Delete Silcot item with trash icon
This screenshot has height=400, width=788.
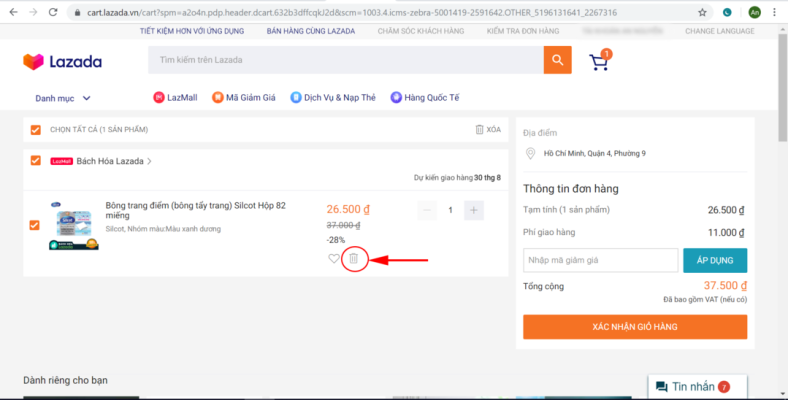[x=354, y=258]
